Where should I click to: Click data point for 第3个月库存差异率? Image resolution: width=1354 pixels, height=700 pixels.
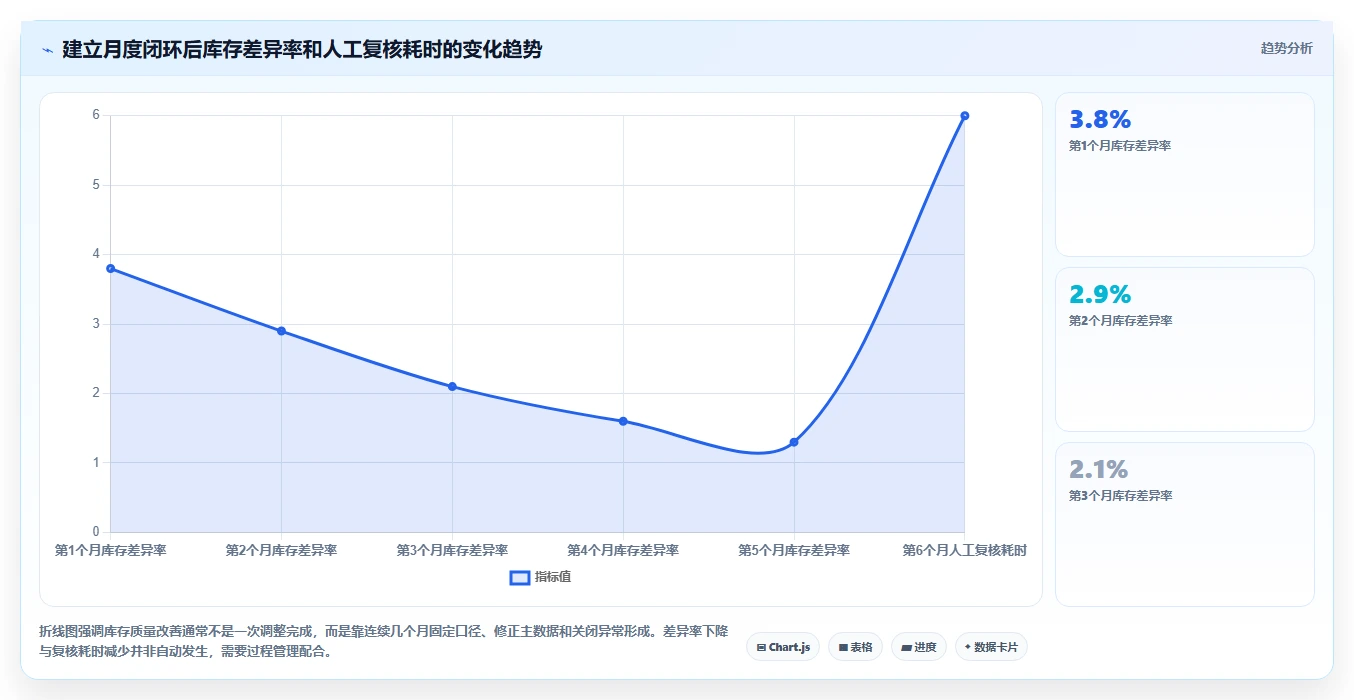452,386
